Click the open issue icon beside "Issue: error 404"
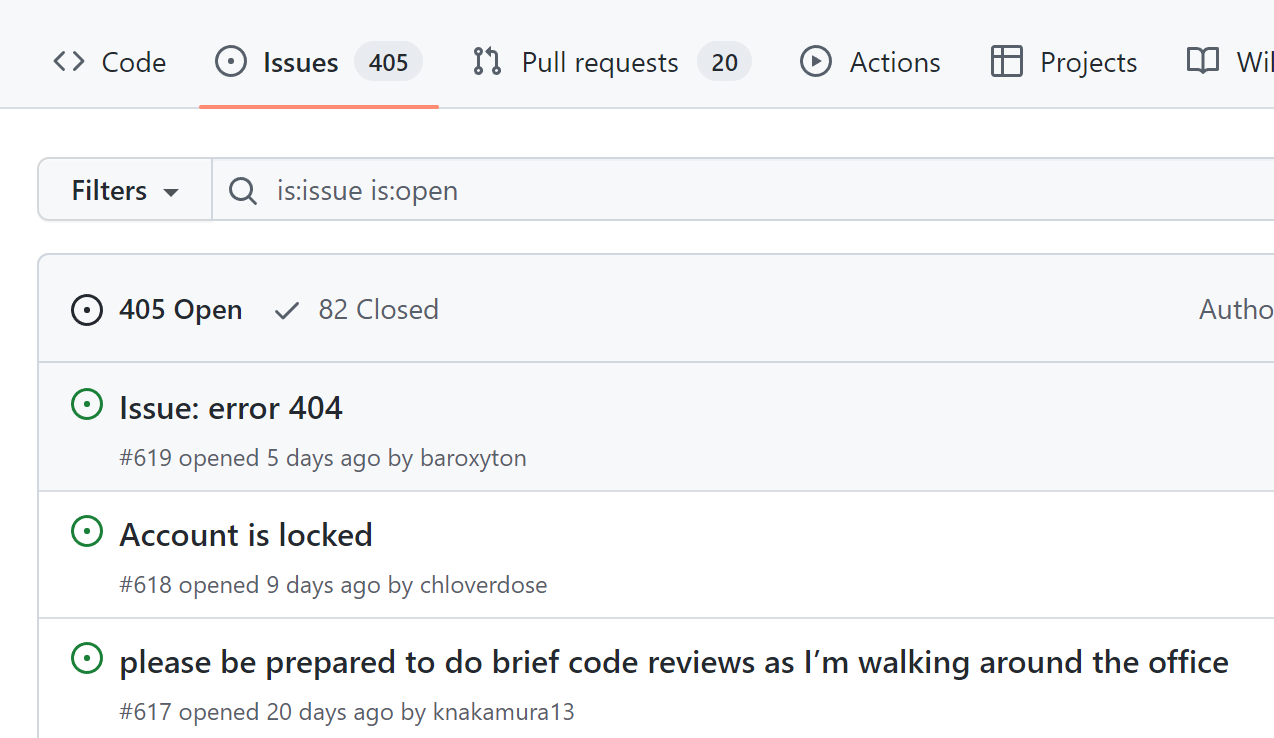 87,404
